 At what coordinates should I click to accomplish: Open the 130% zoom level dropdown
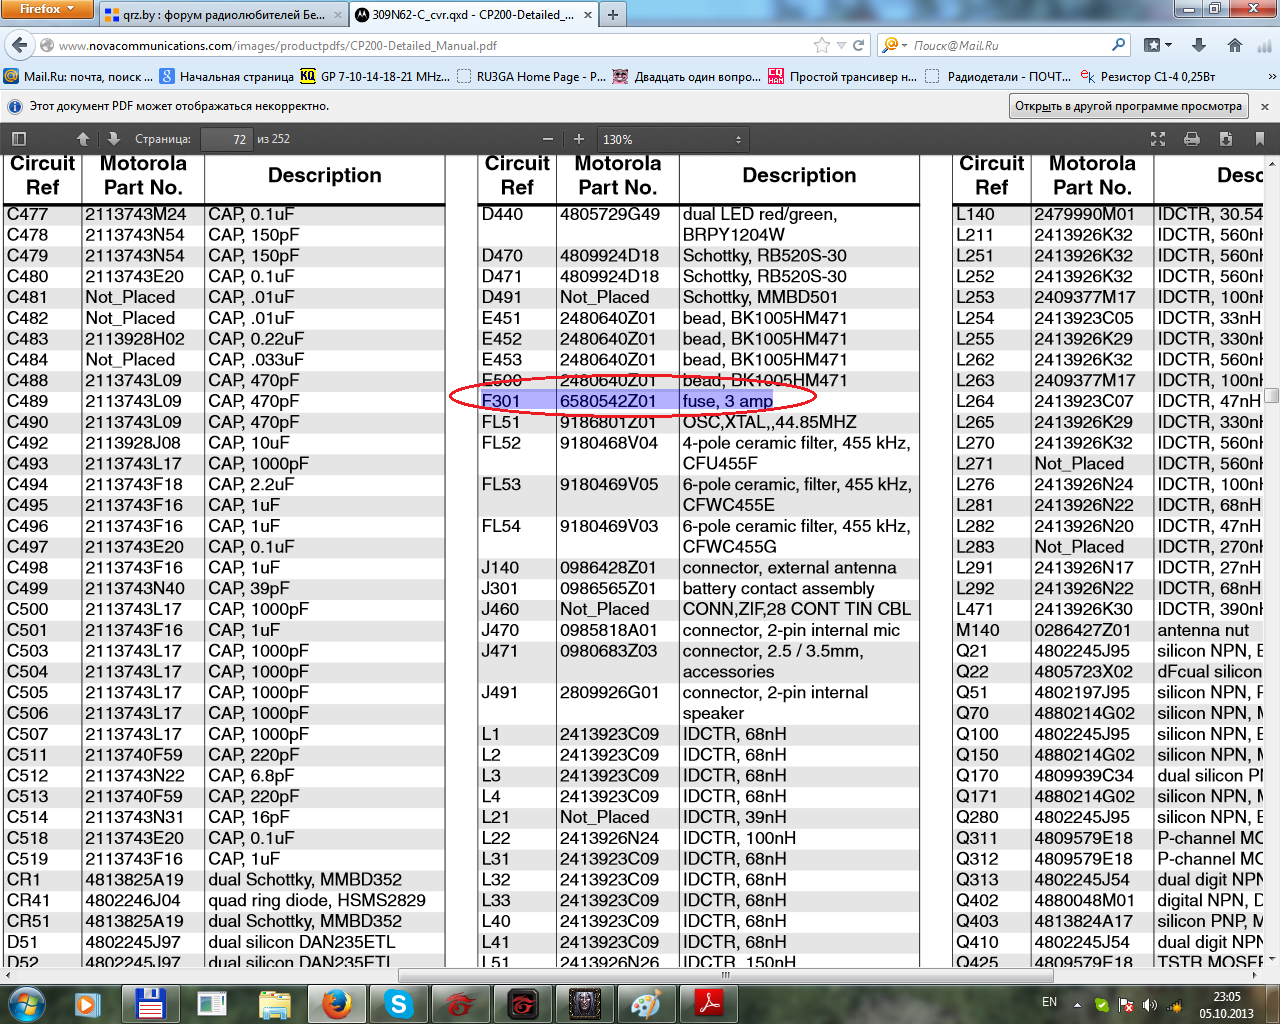[671, 139]
